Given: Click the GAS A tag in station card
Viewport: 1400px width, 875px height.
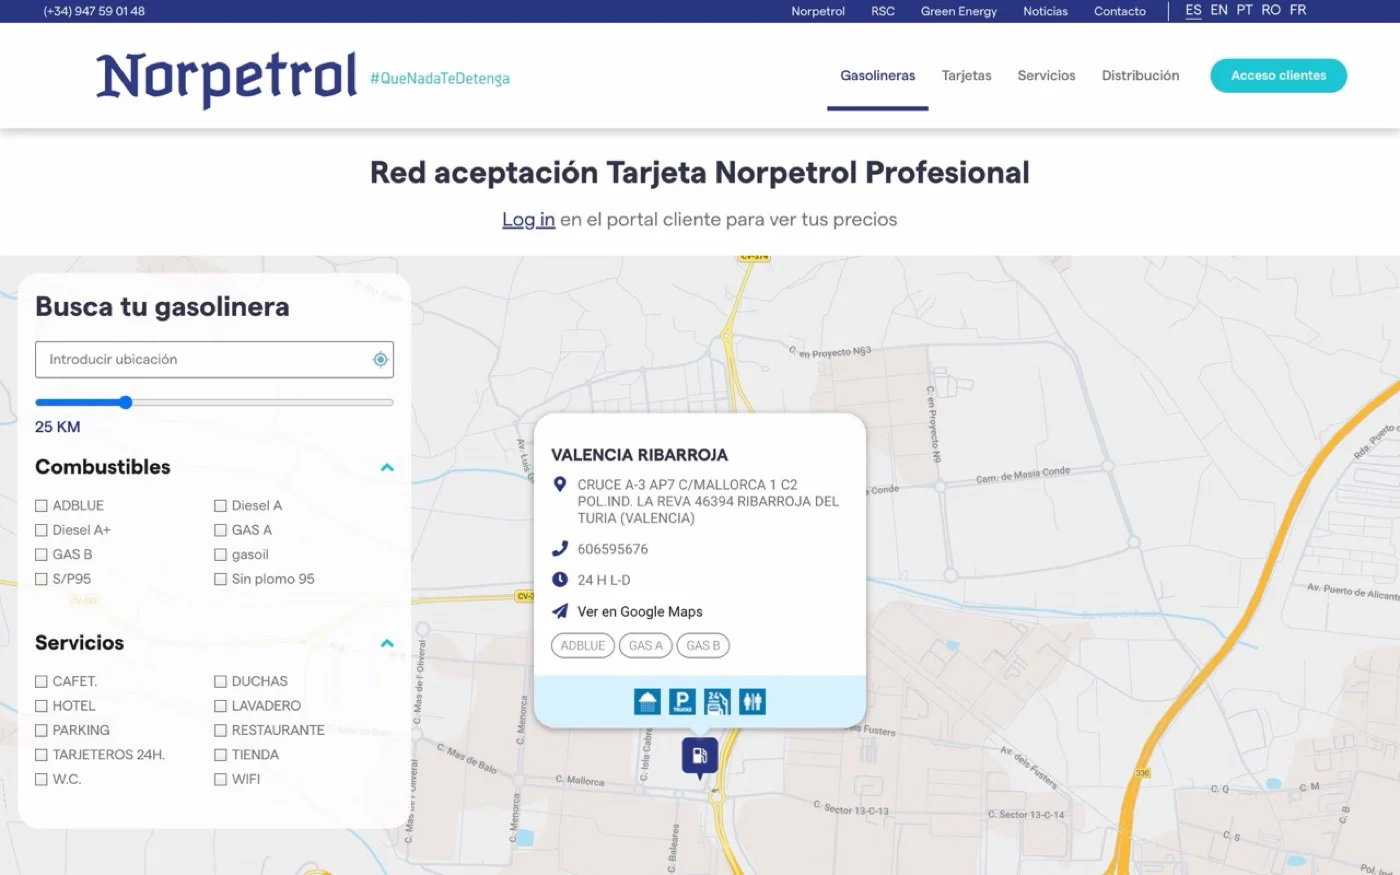Looking at the screenshot, I should click(646, 646).
